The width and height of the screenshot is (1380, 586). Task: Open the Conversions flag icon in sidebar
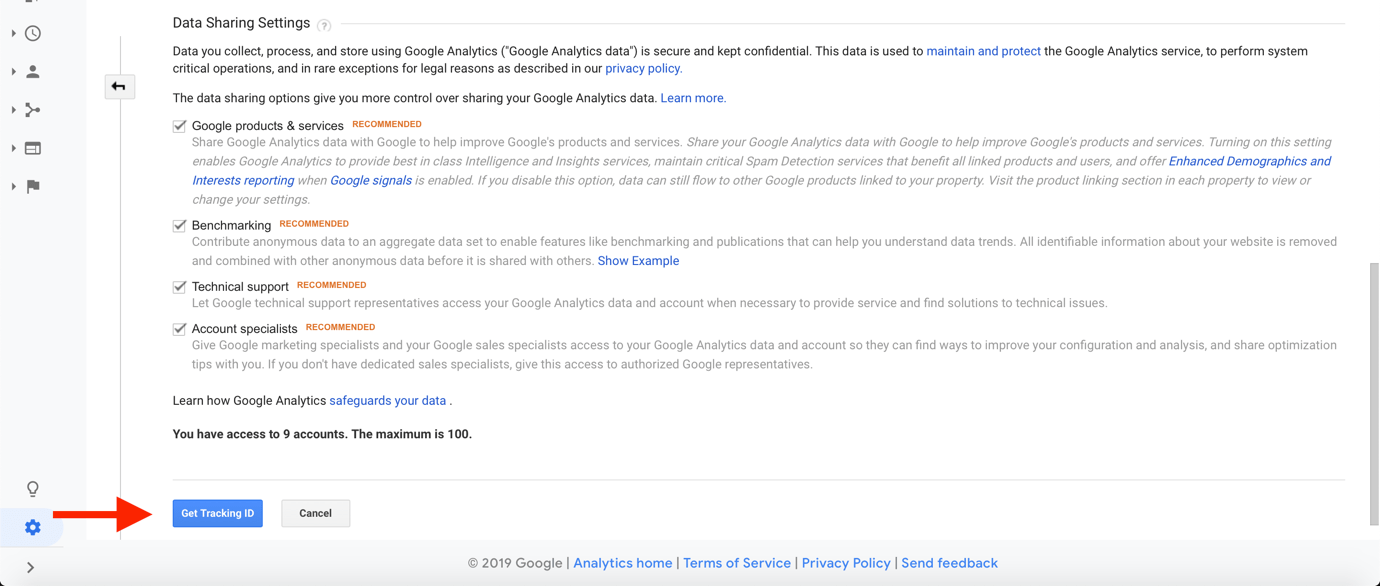point(33,186)
